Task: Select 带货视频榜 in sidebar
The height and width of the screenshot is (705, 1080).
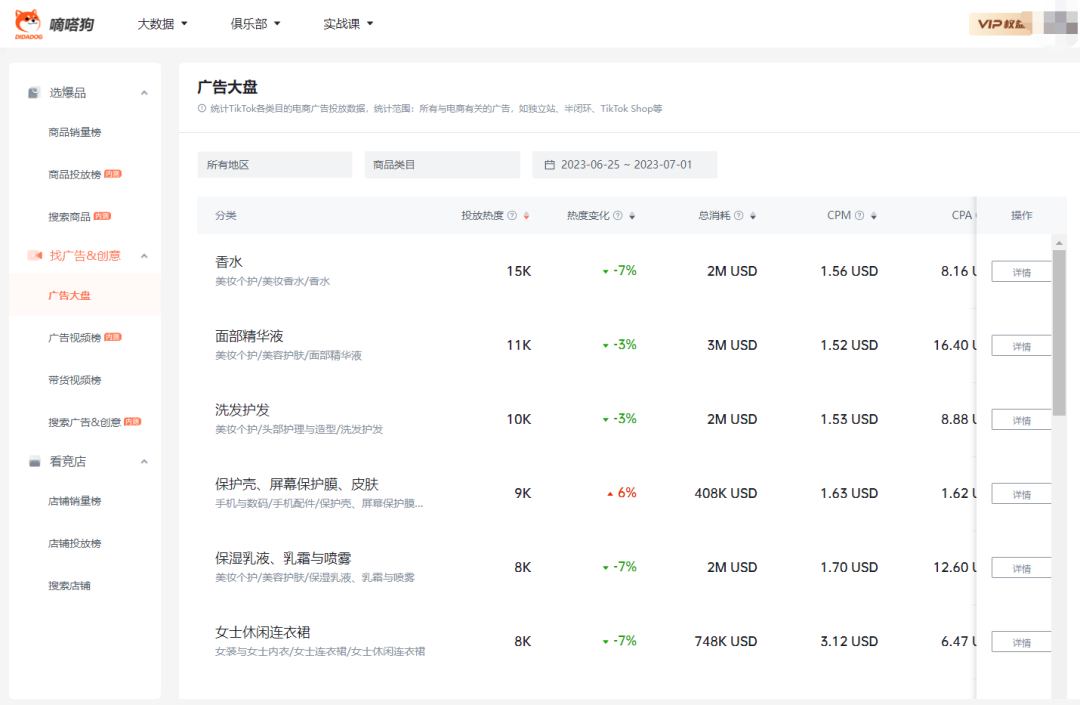Action: click(75, 380)
